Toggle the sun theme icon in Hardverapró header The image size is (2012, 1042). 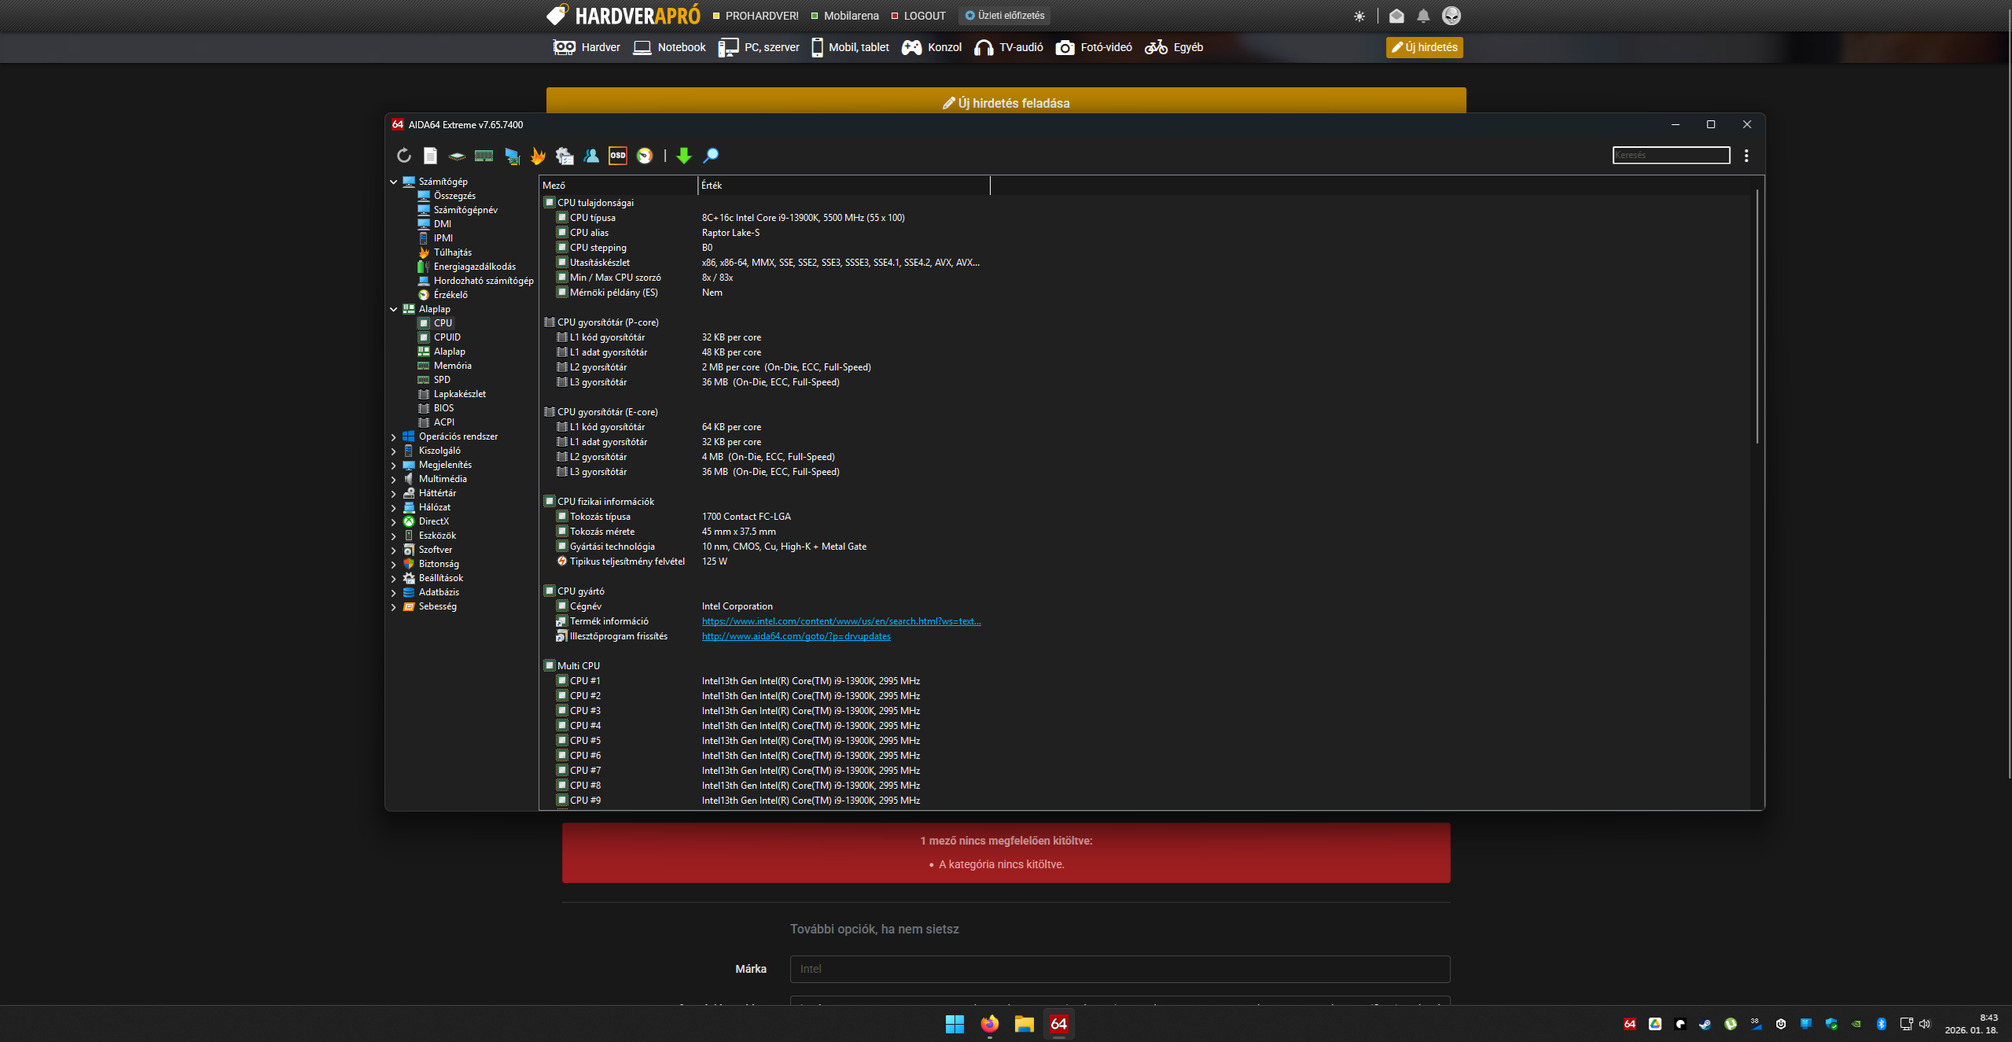pos(1359,16)
